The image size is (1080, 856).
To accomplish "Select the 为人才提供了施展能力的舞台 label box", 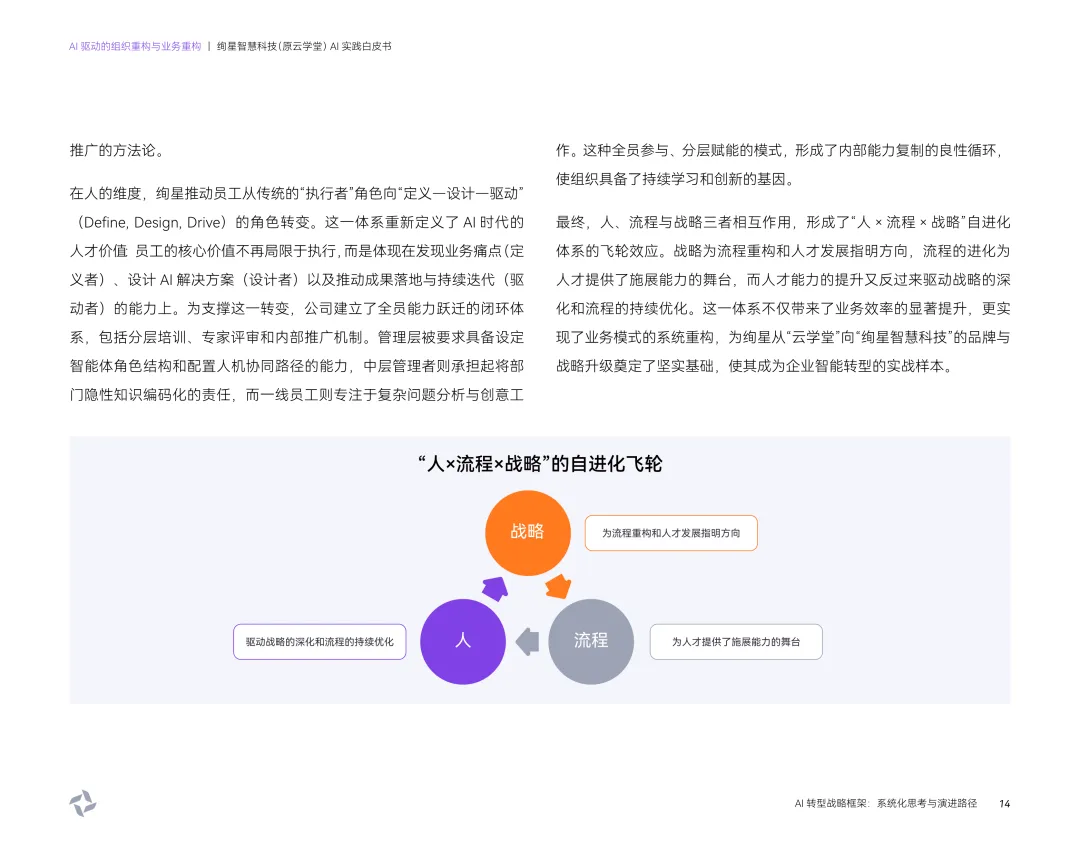I will coord(736,642).
